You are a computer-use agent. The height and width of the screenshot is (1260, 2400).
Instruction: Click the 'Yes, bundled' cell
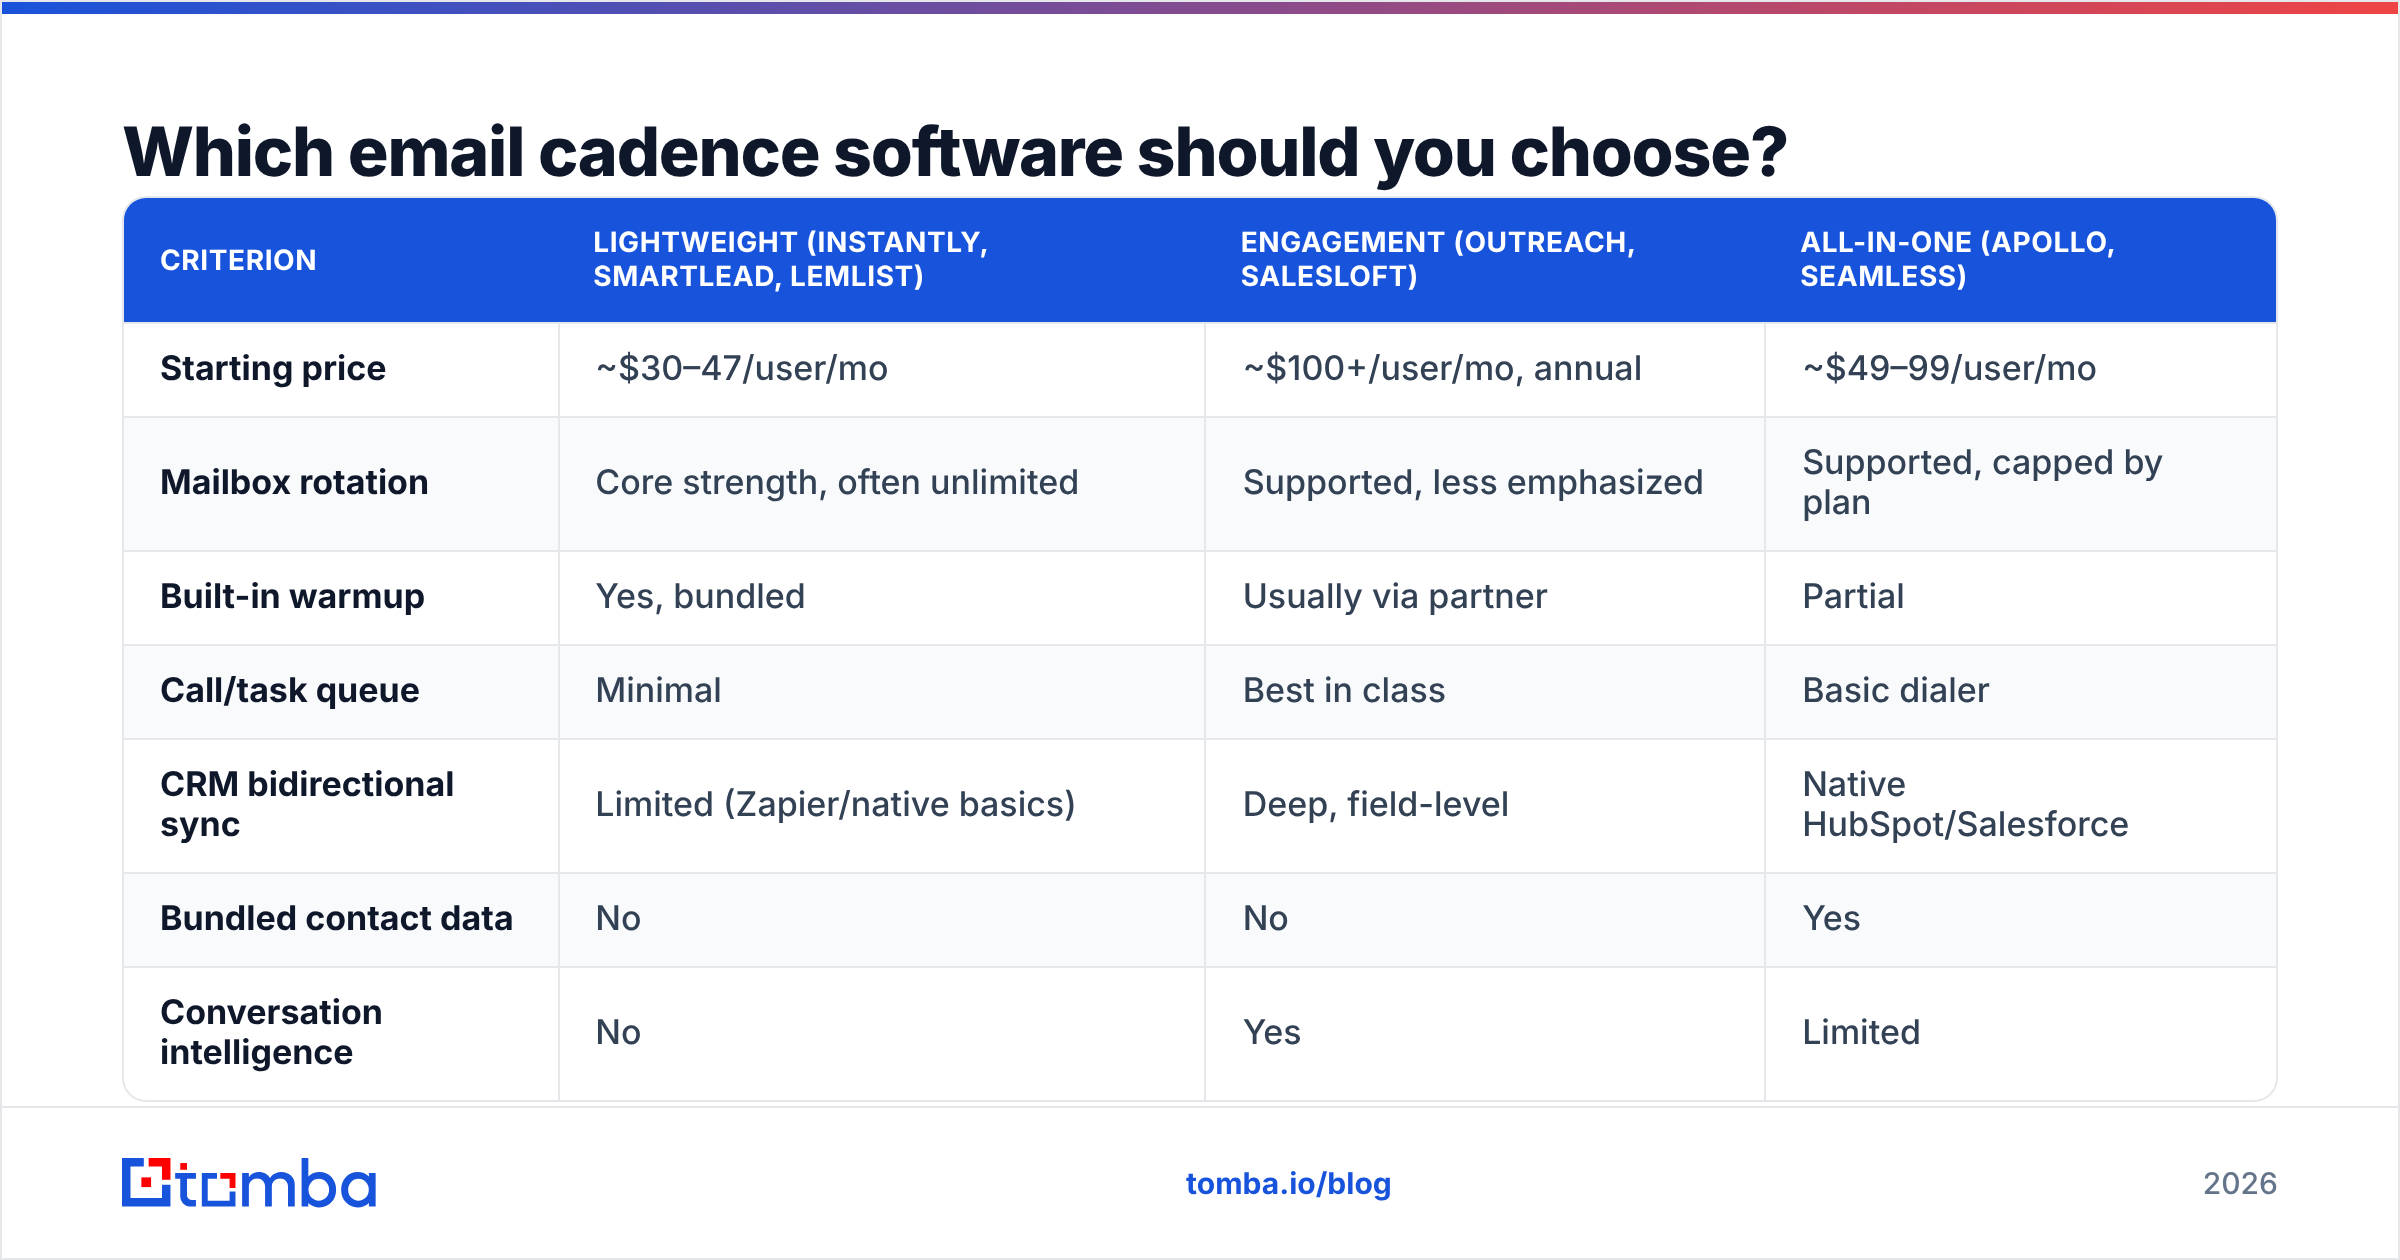click(700, 596)
